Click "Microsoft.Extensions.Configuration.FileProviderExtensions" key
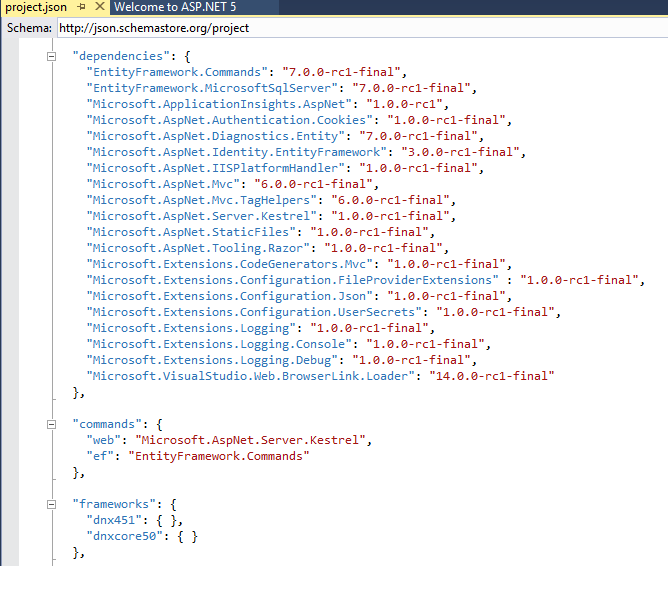The width and height of the screenshot is (668, 596). click(x=292, y=280)
